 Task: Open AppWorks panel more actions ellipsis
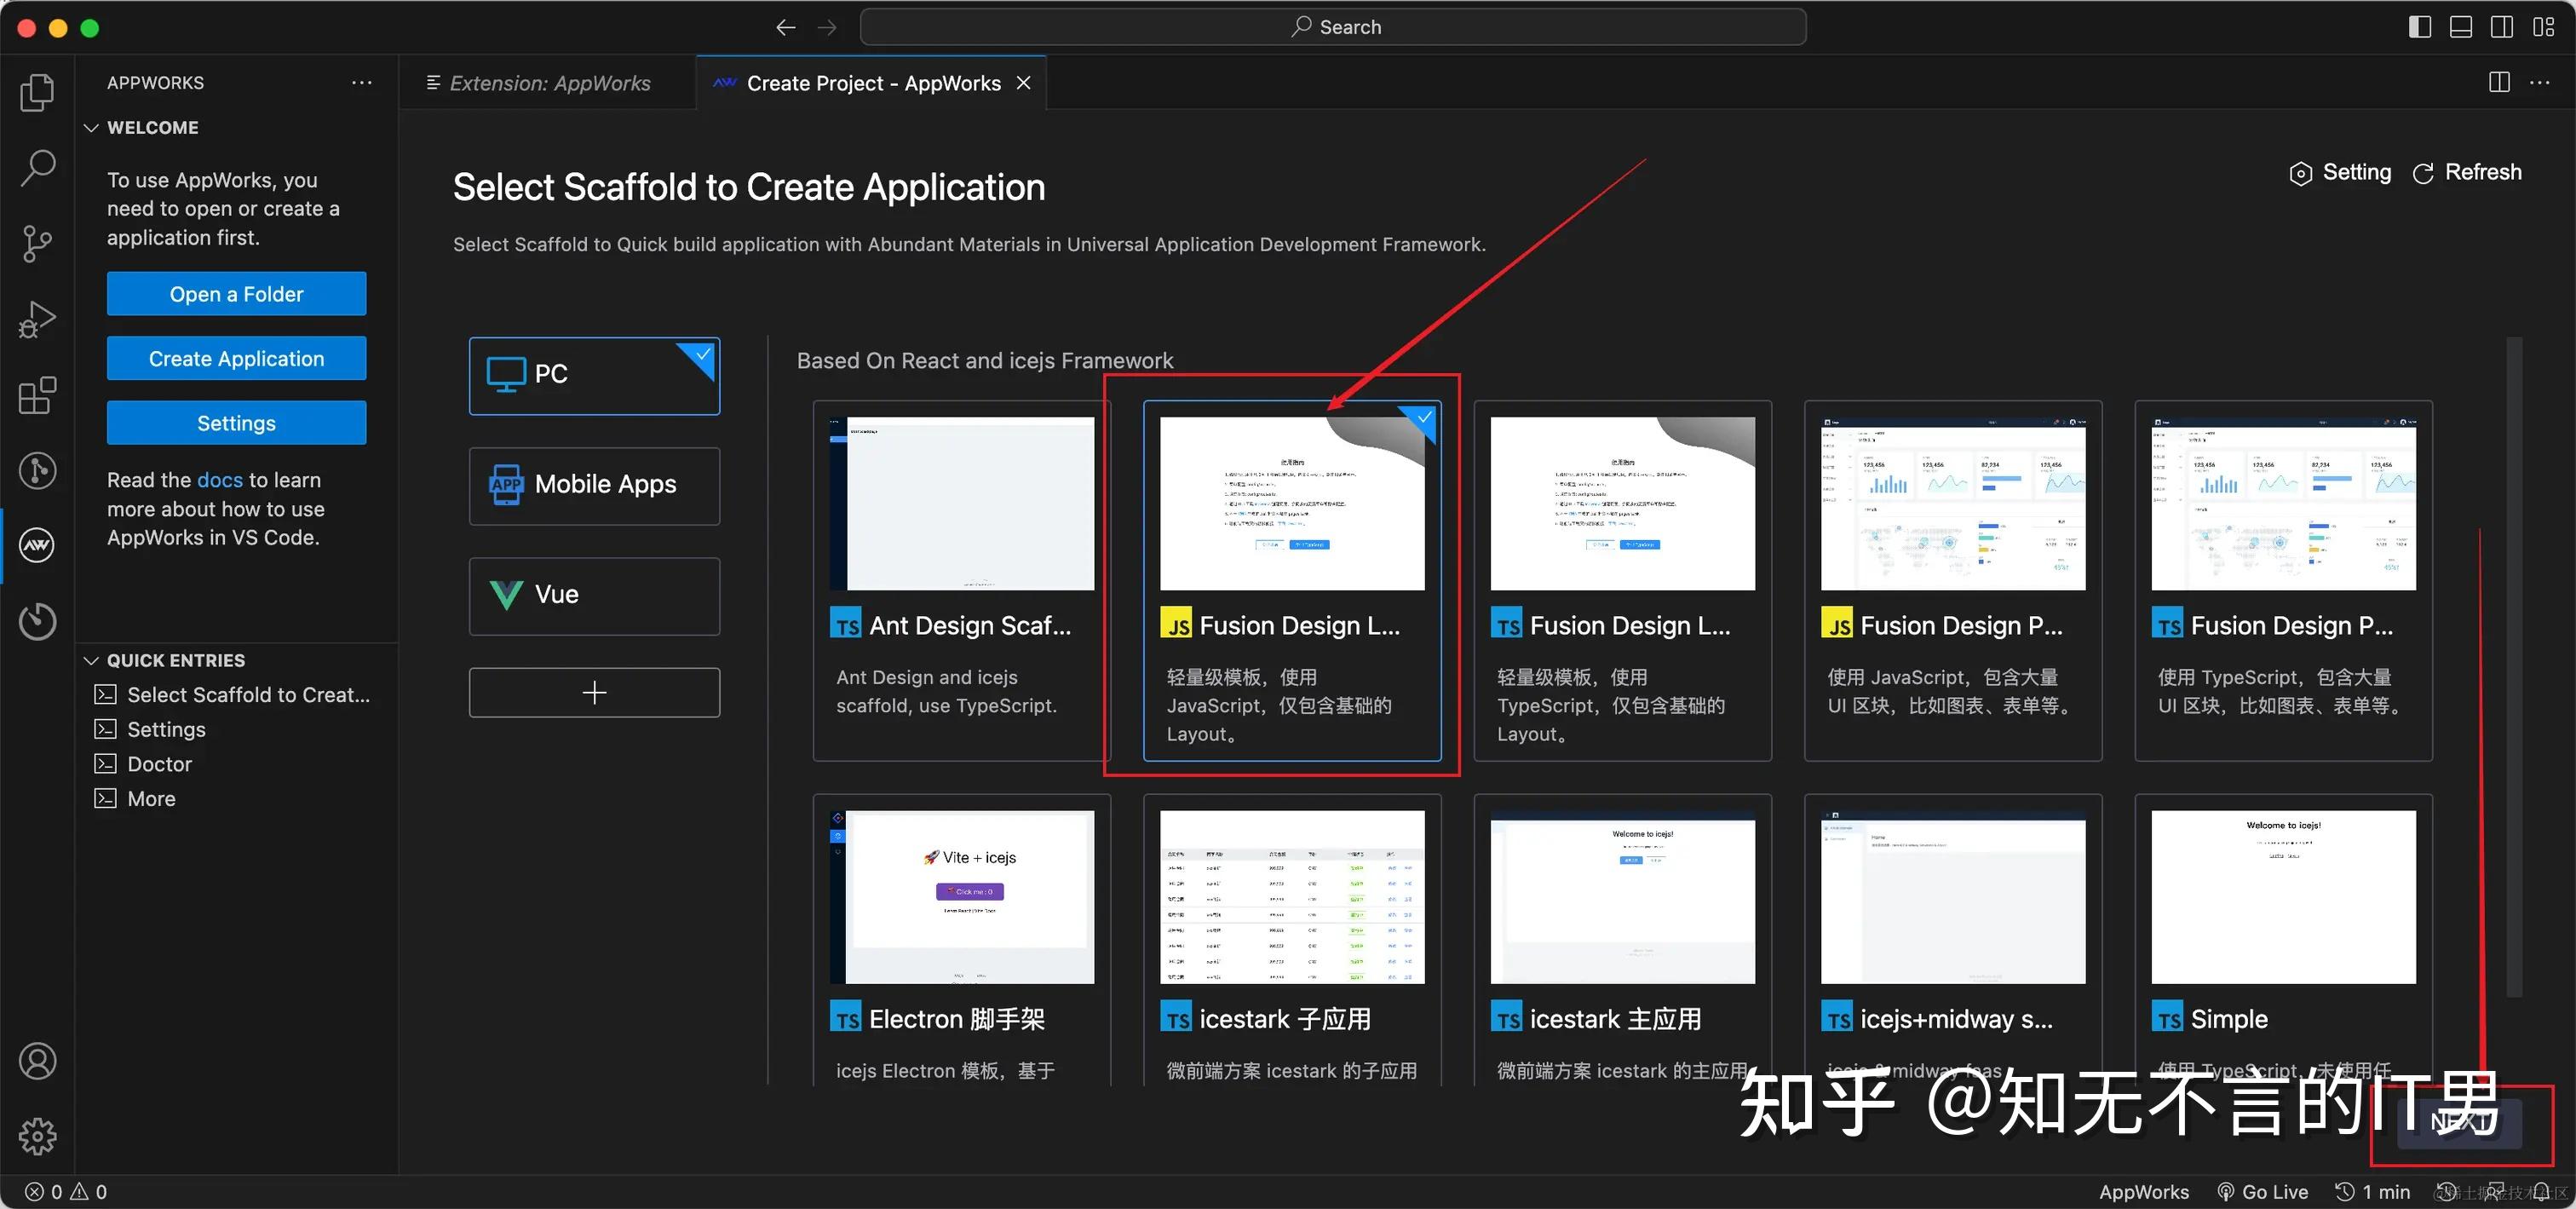pyautogui.click(x=362, y=82)
